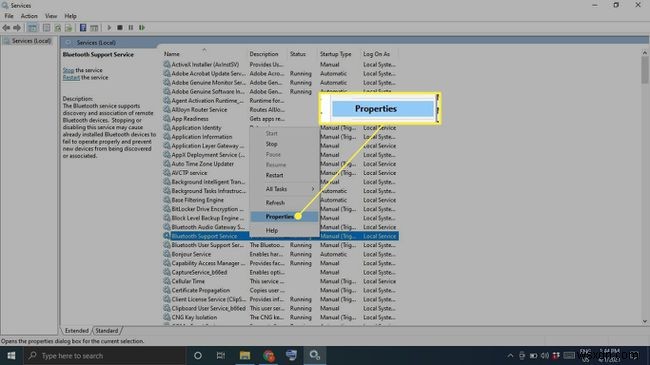Choose Restart in the context menu
Viewport: 650px width, 365px height.
click(x=274, y=175)
